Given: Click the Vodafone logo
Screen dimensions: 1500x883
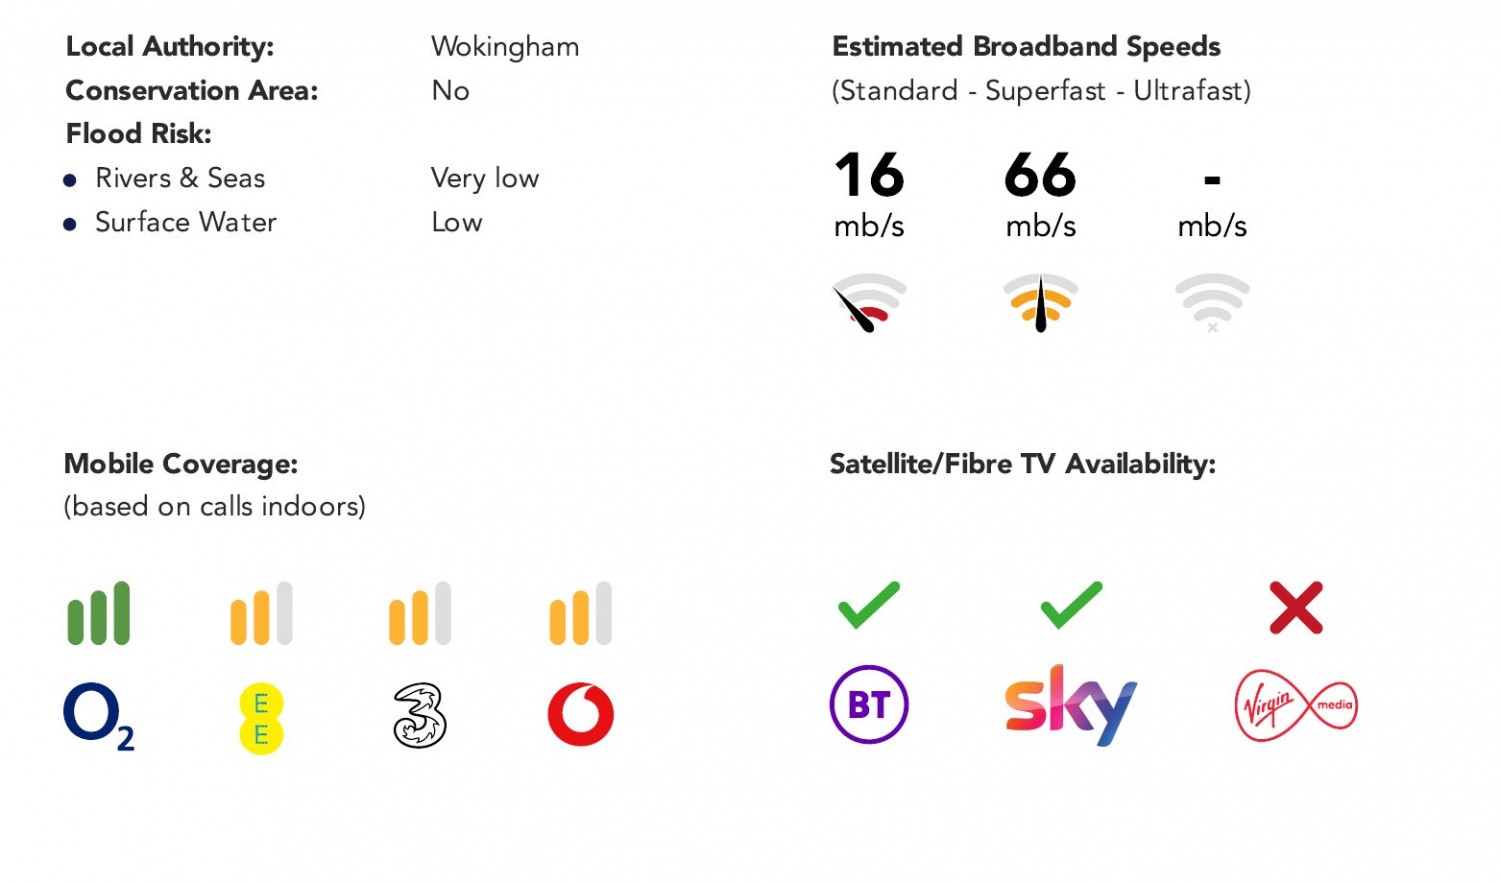Looking at the screenshot, I should click(x=581, y=715).
